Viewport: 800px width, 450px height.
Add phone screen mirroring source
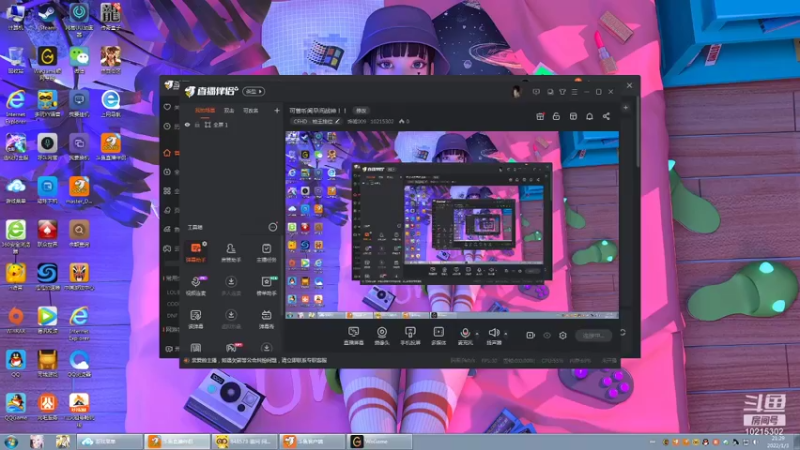(410, 336)
